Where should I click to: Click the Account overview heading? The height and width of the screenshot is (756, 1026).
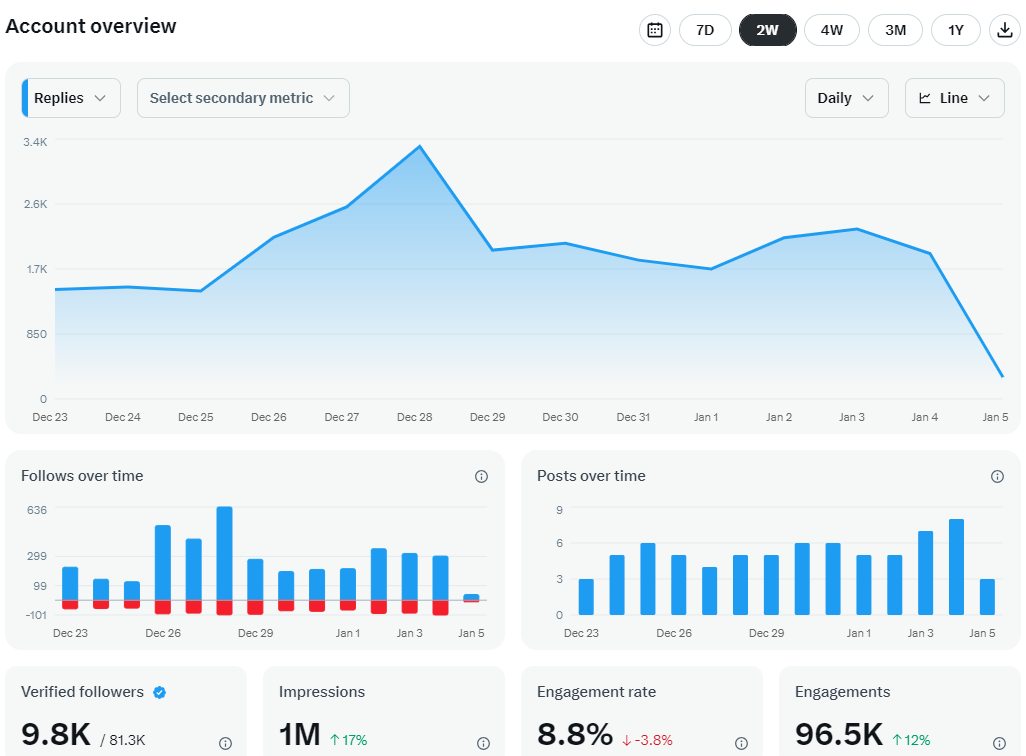click(x=91, y=26)
